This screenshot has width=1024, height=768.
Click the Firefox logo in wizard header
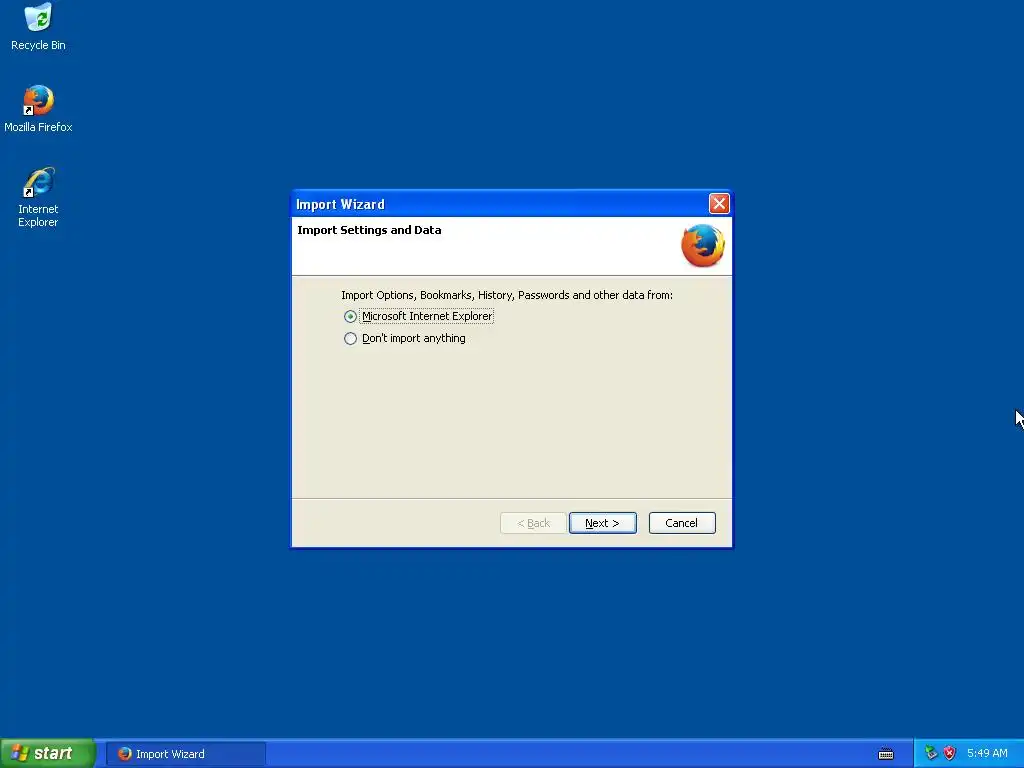click(x=703, y=246)
